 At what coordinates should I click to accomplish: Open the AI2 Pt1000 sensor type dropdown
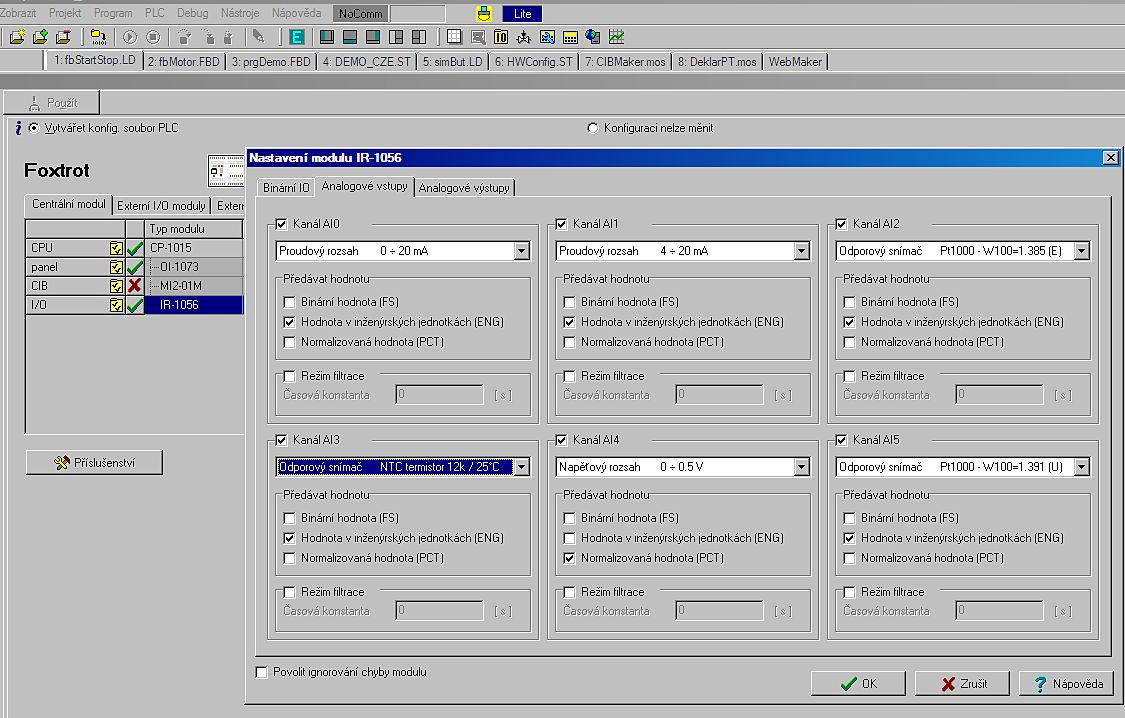tap(1081, 251)
